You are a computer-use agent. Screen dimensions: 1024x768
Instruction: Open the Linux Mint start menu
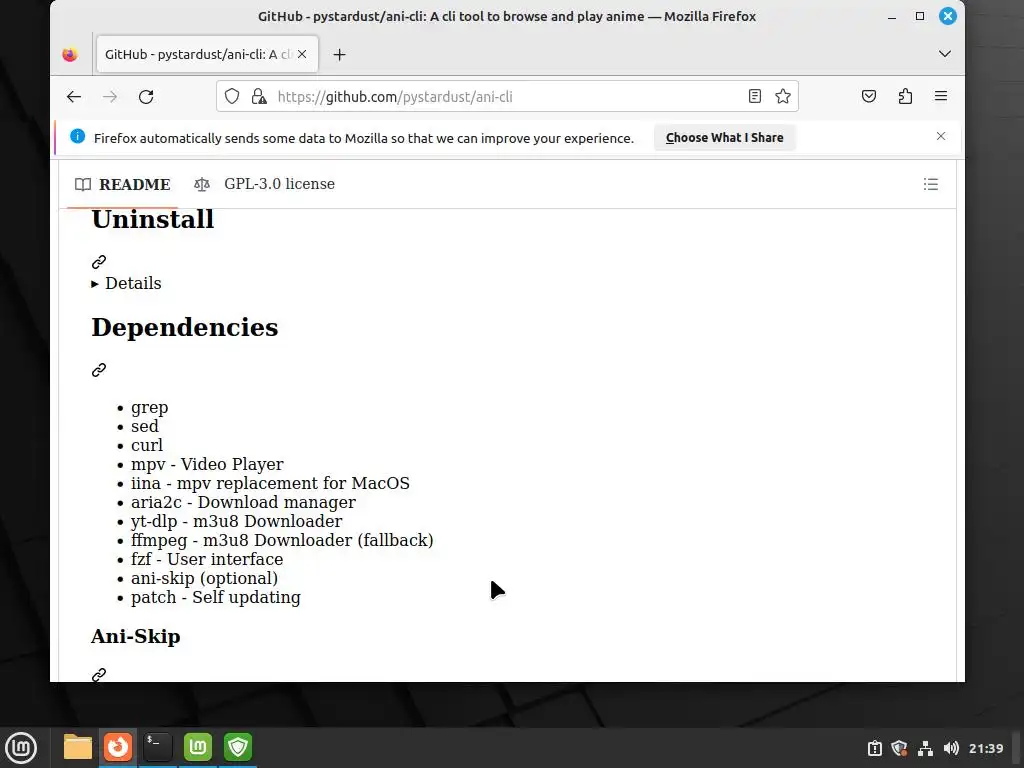(x=21, y=748)
